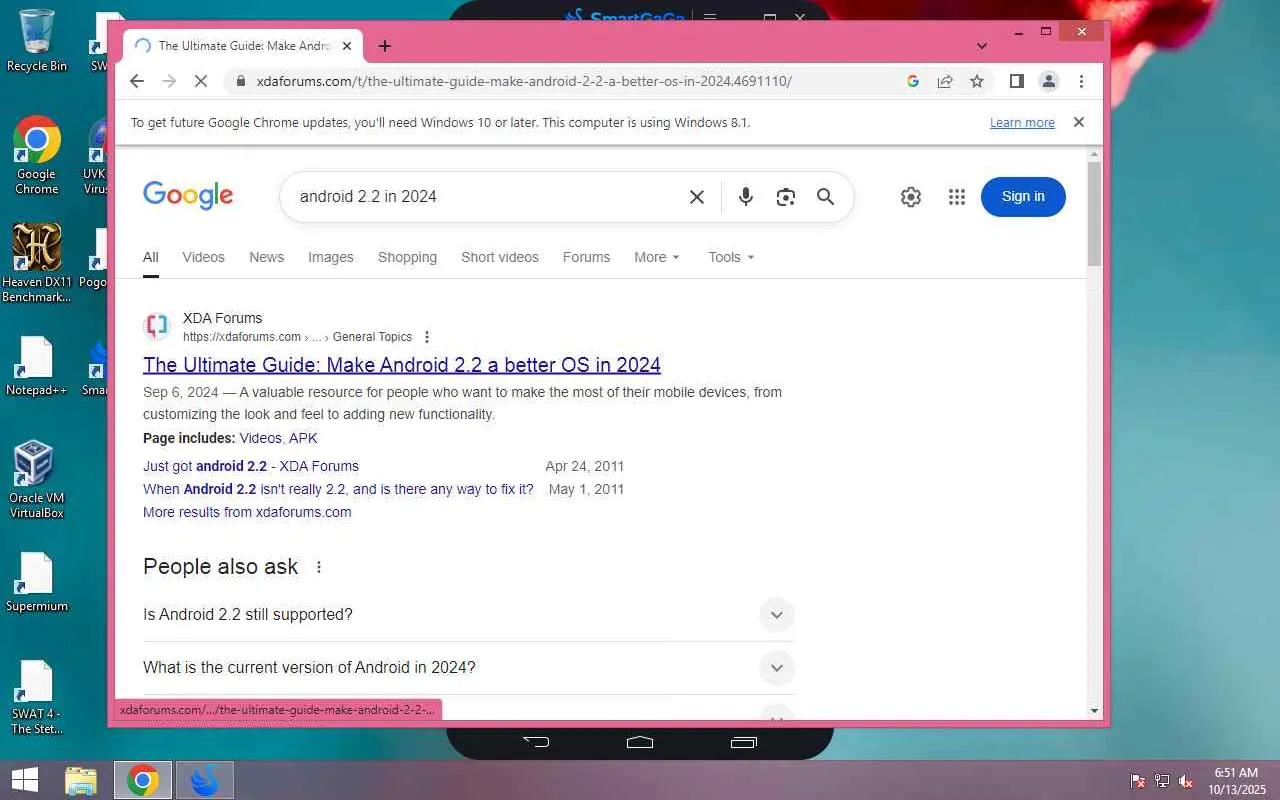Expand the More search categories

coord(657,257)
